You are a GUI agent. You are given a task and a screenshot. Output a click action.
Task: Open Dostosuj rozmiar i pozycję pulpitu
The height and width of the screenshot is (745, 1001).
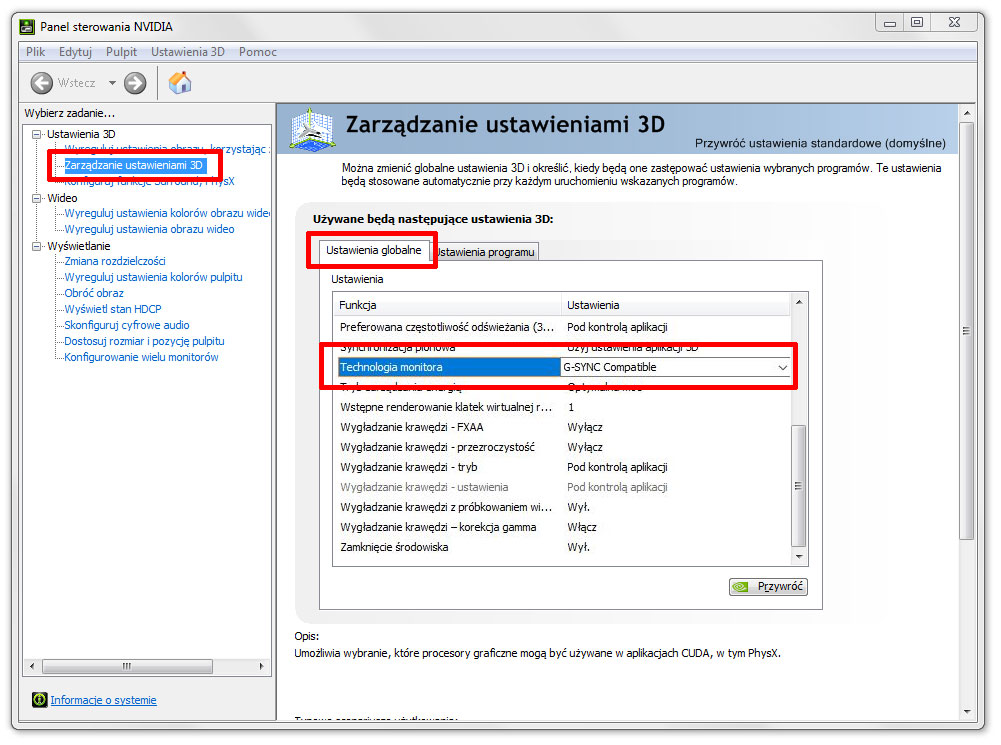[x=144, y=341]
